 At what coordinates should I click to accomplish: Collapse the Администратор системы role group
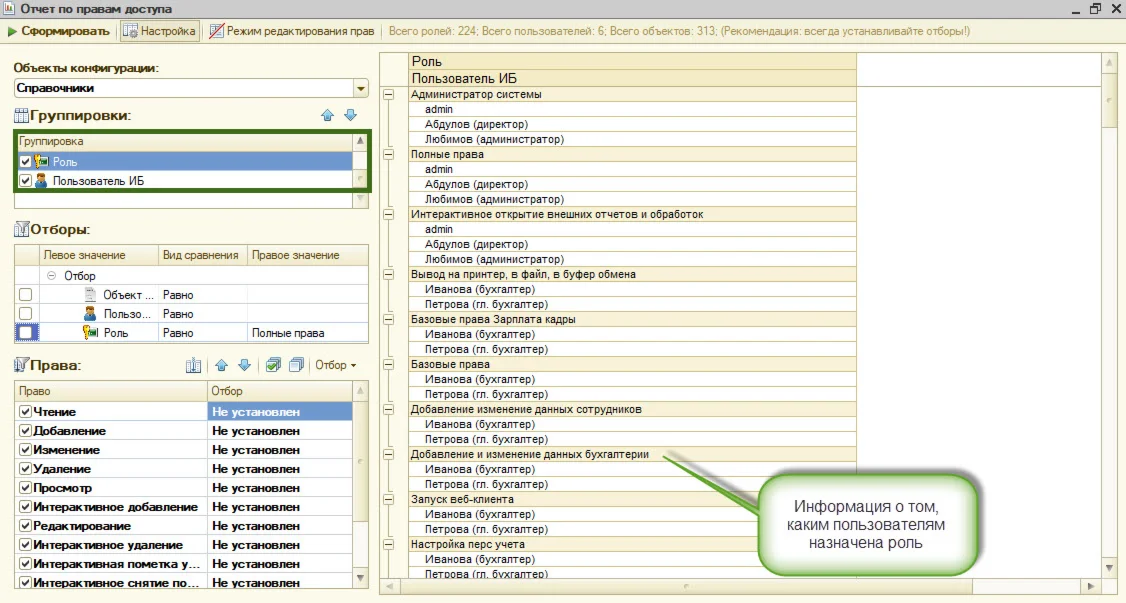pyautogui.click(x=389, y=95)
